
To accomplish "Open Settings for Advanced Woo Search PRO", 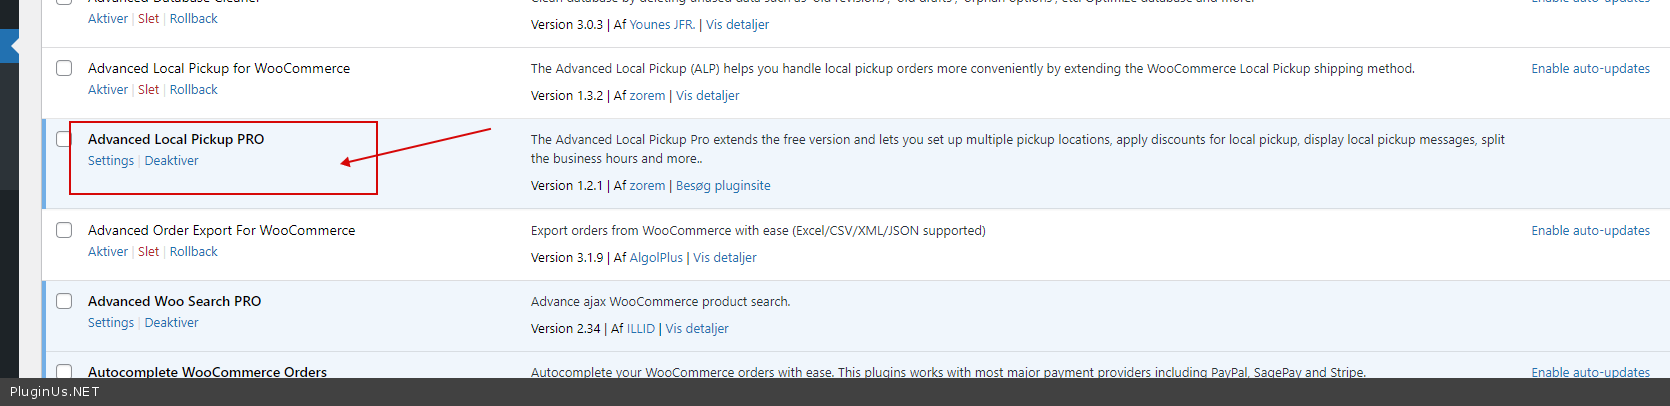I will 110,323.
